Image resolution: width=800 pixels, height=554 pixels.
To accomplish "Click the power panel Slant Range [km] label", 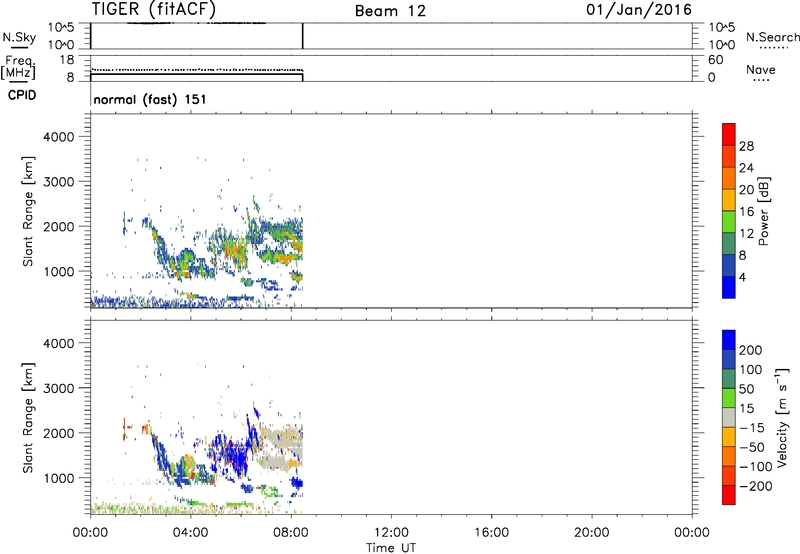I will (x=28, y=211).
